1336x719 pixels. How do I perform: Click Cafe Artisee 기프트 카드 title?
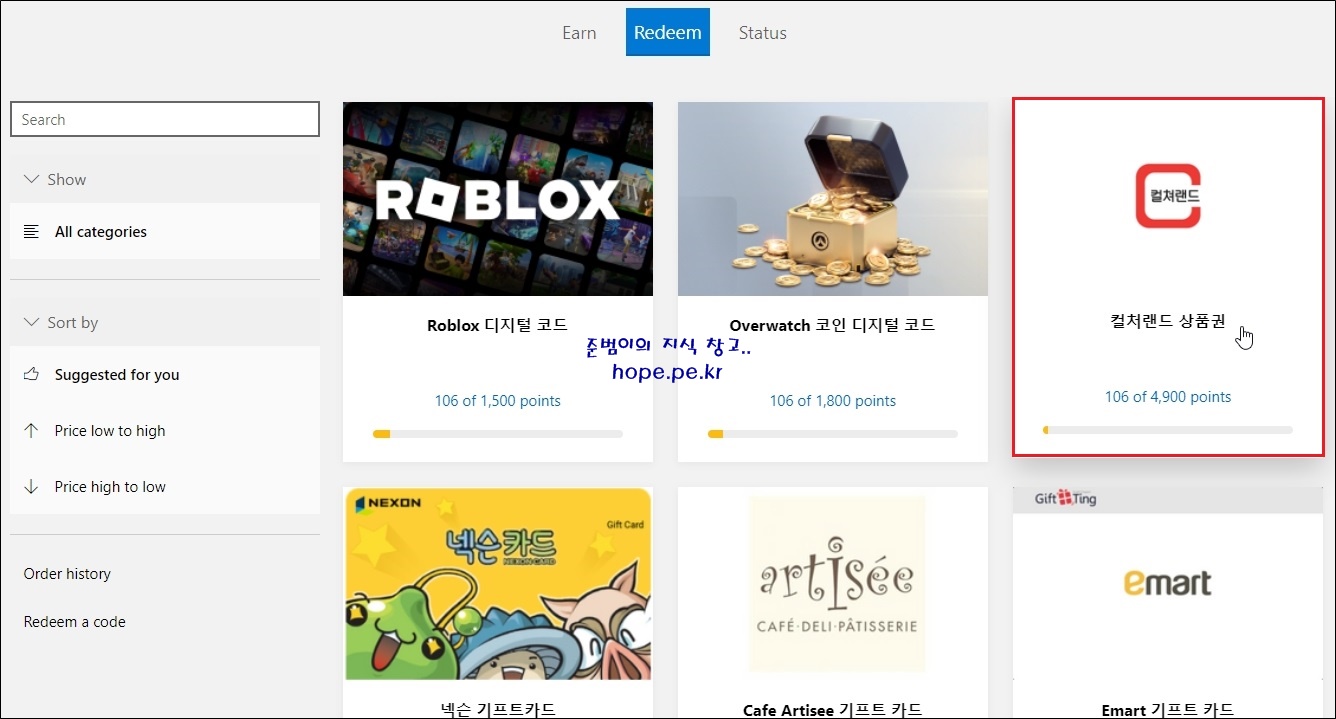[x=832, y=710]
